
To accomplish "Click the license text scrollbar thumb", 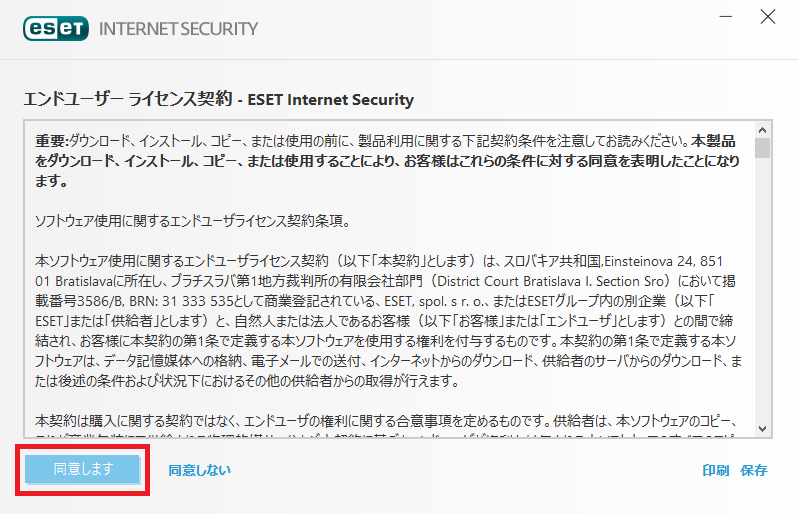I will [762, 148].
